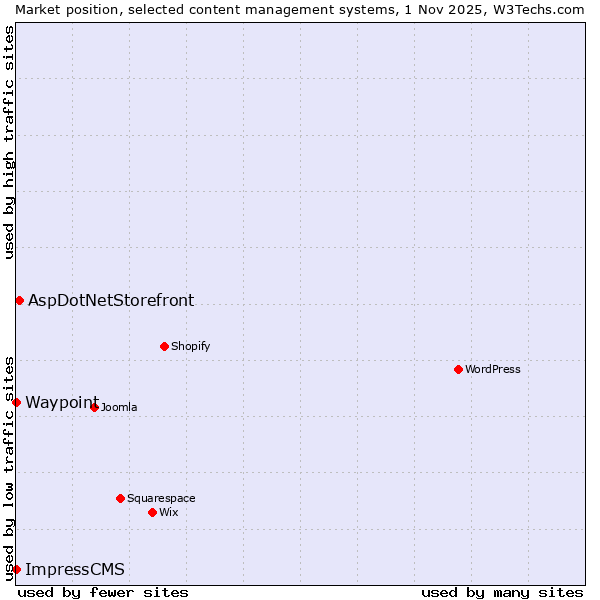Click the Squarespace text label

pyautogui.click(x=161, y=498)
